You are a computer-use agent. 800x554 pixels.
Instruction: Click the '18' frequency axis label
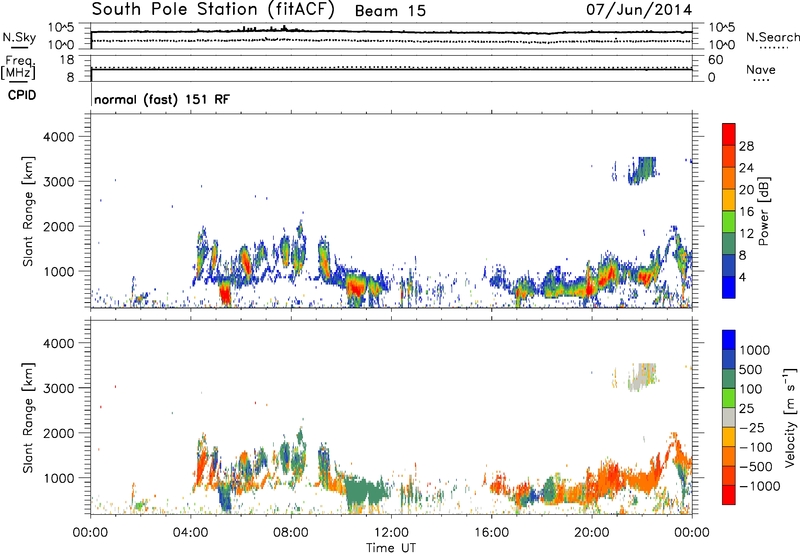click(66, 60)
